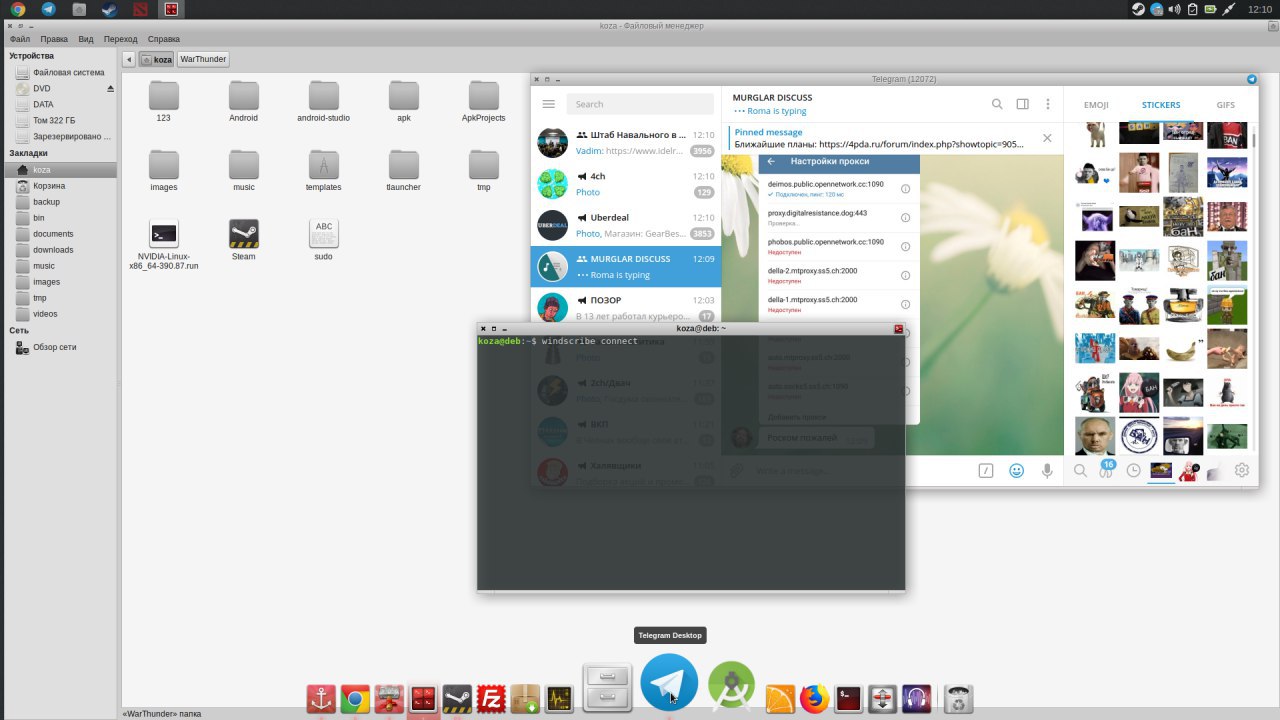Search stickers with magnifier icon
Viewport: 1280px width, 720px height.
(x=1081, y=470)
